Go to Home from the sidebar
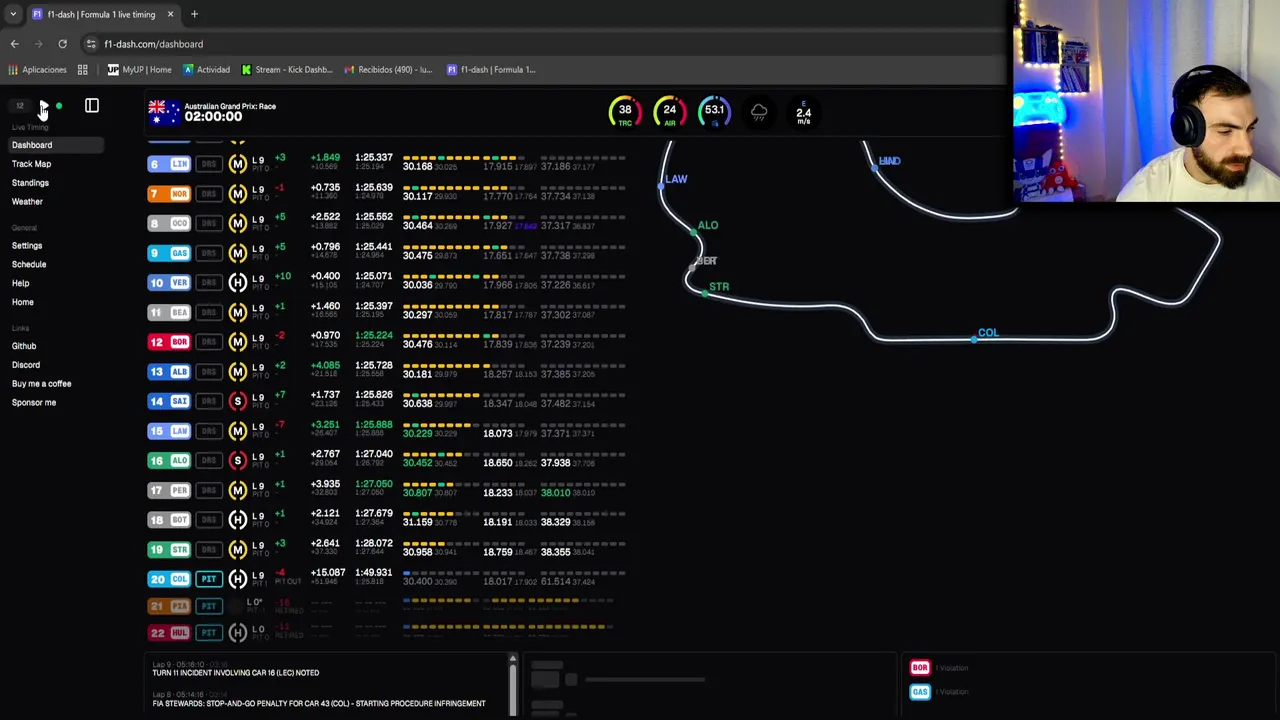This screenshot has width=1280, height=720. pos(23,302)
